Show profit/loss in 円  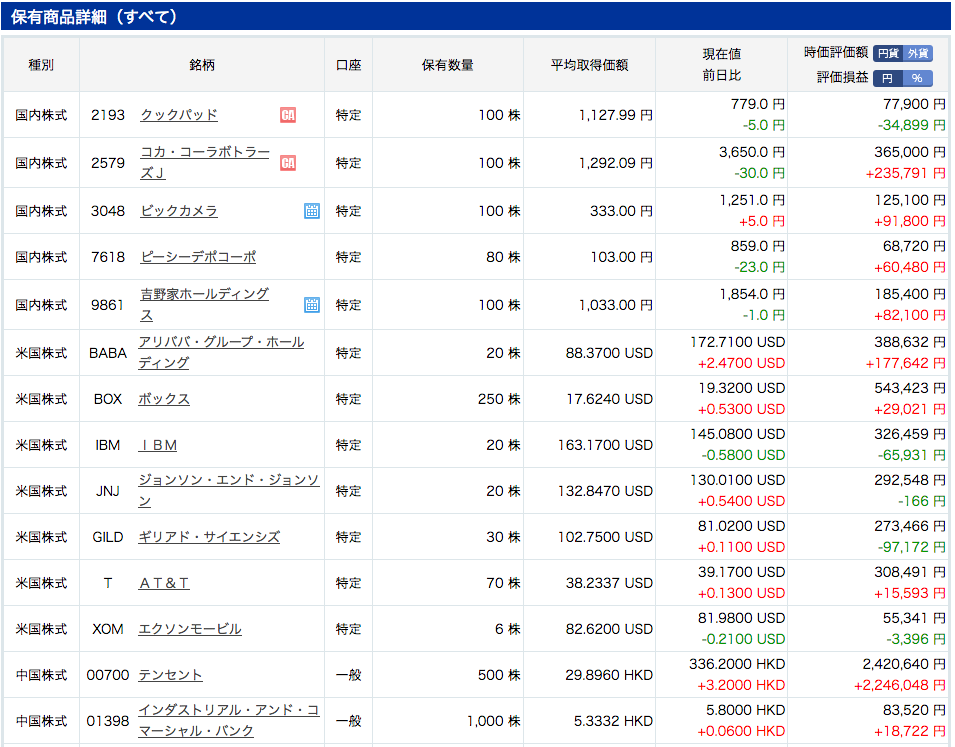(888, 78)
